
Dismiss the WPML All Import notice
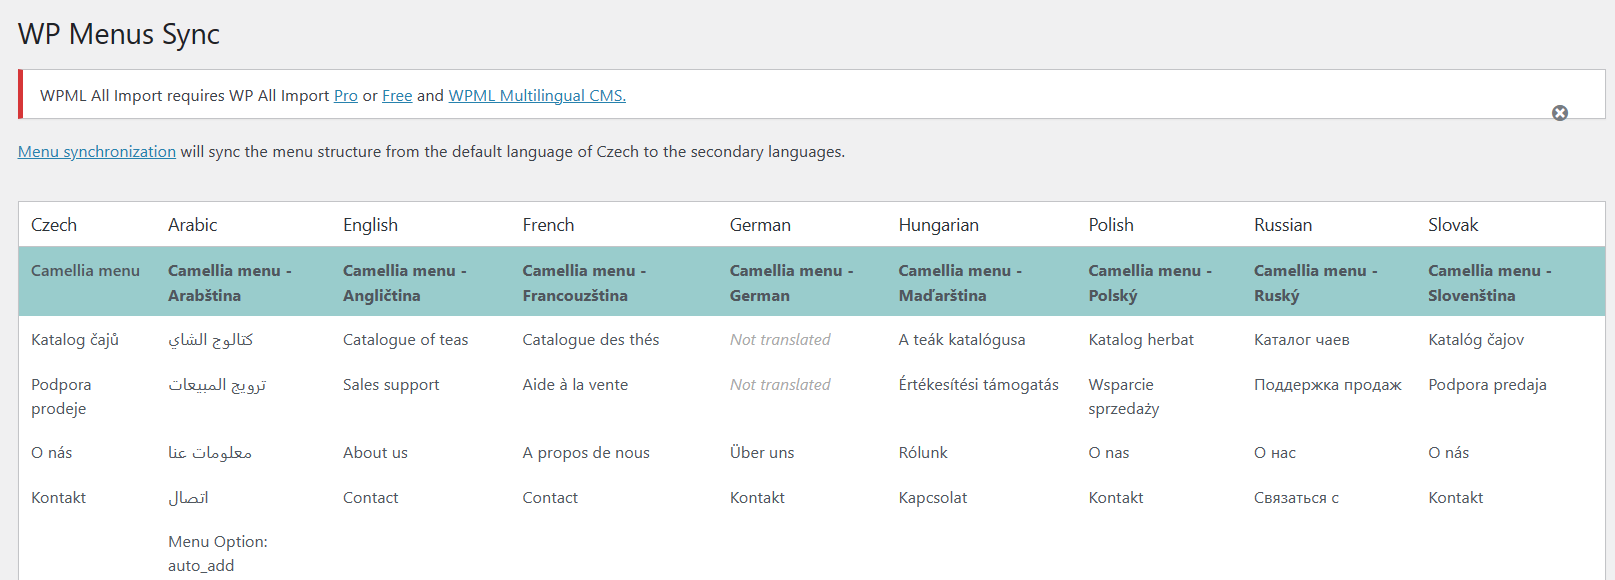pos(1559,113)
